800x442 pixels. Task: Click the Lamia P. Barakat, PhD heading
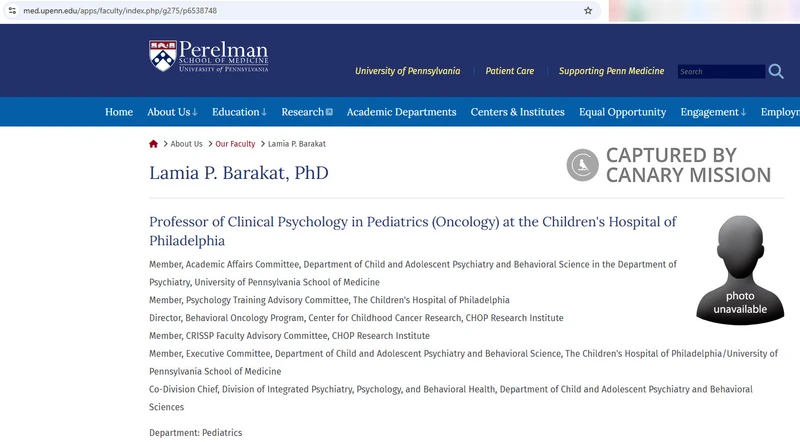239,173
